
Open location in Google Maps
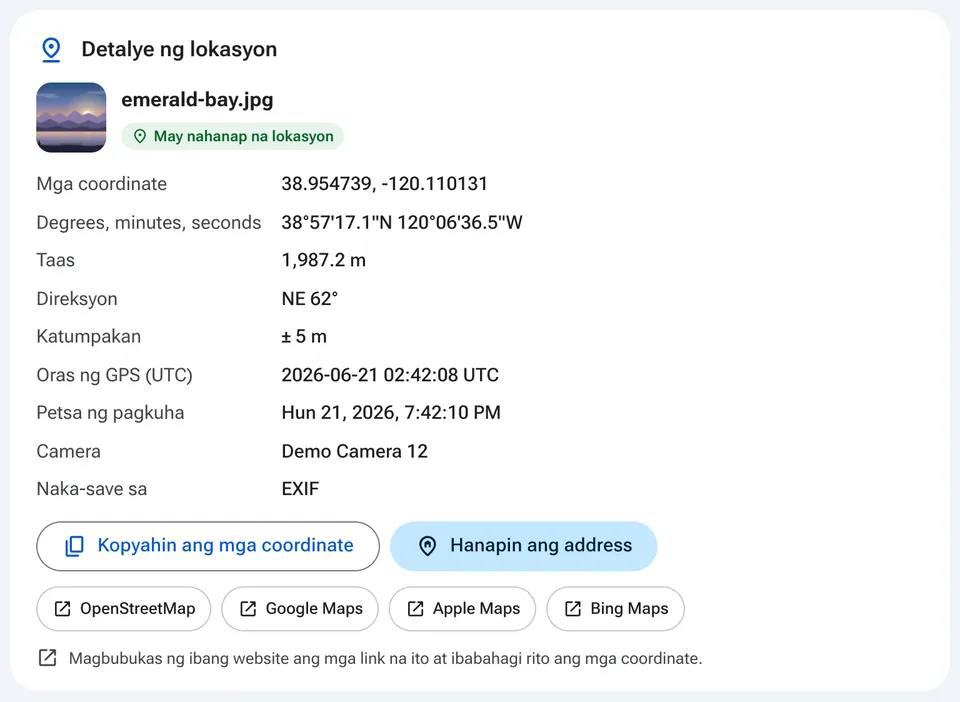tap(300, 608)
